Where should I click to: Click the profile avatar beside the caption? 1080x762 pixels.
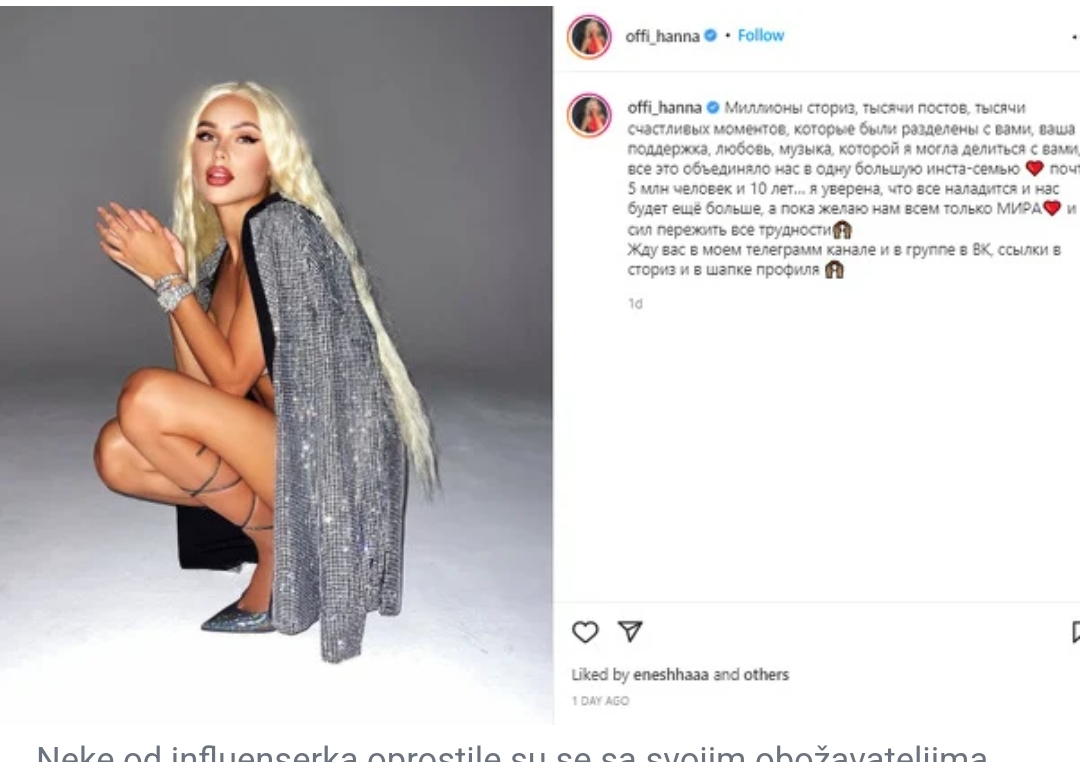click(589, 115)
